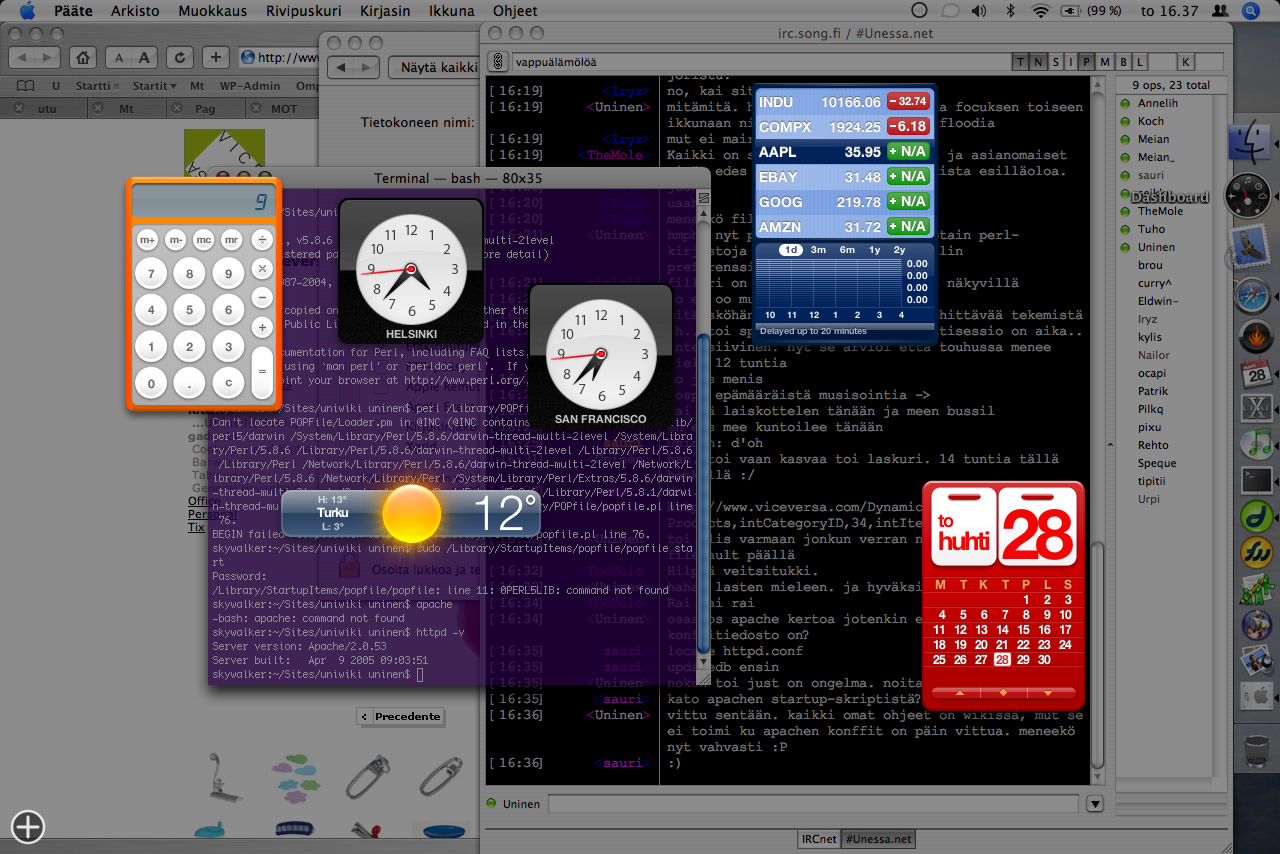Click the divide key on the calculator widget

coord(262,240)
